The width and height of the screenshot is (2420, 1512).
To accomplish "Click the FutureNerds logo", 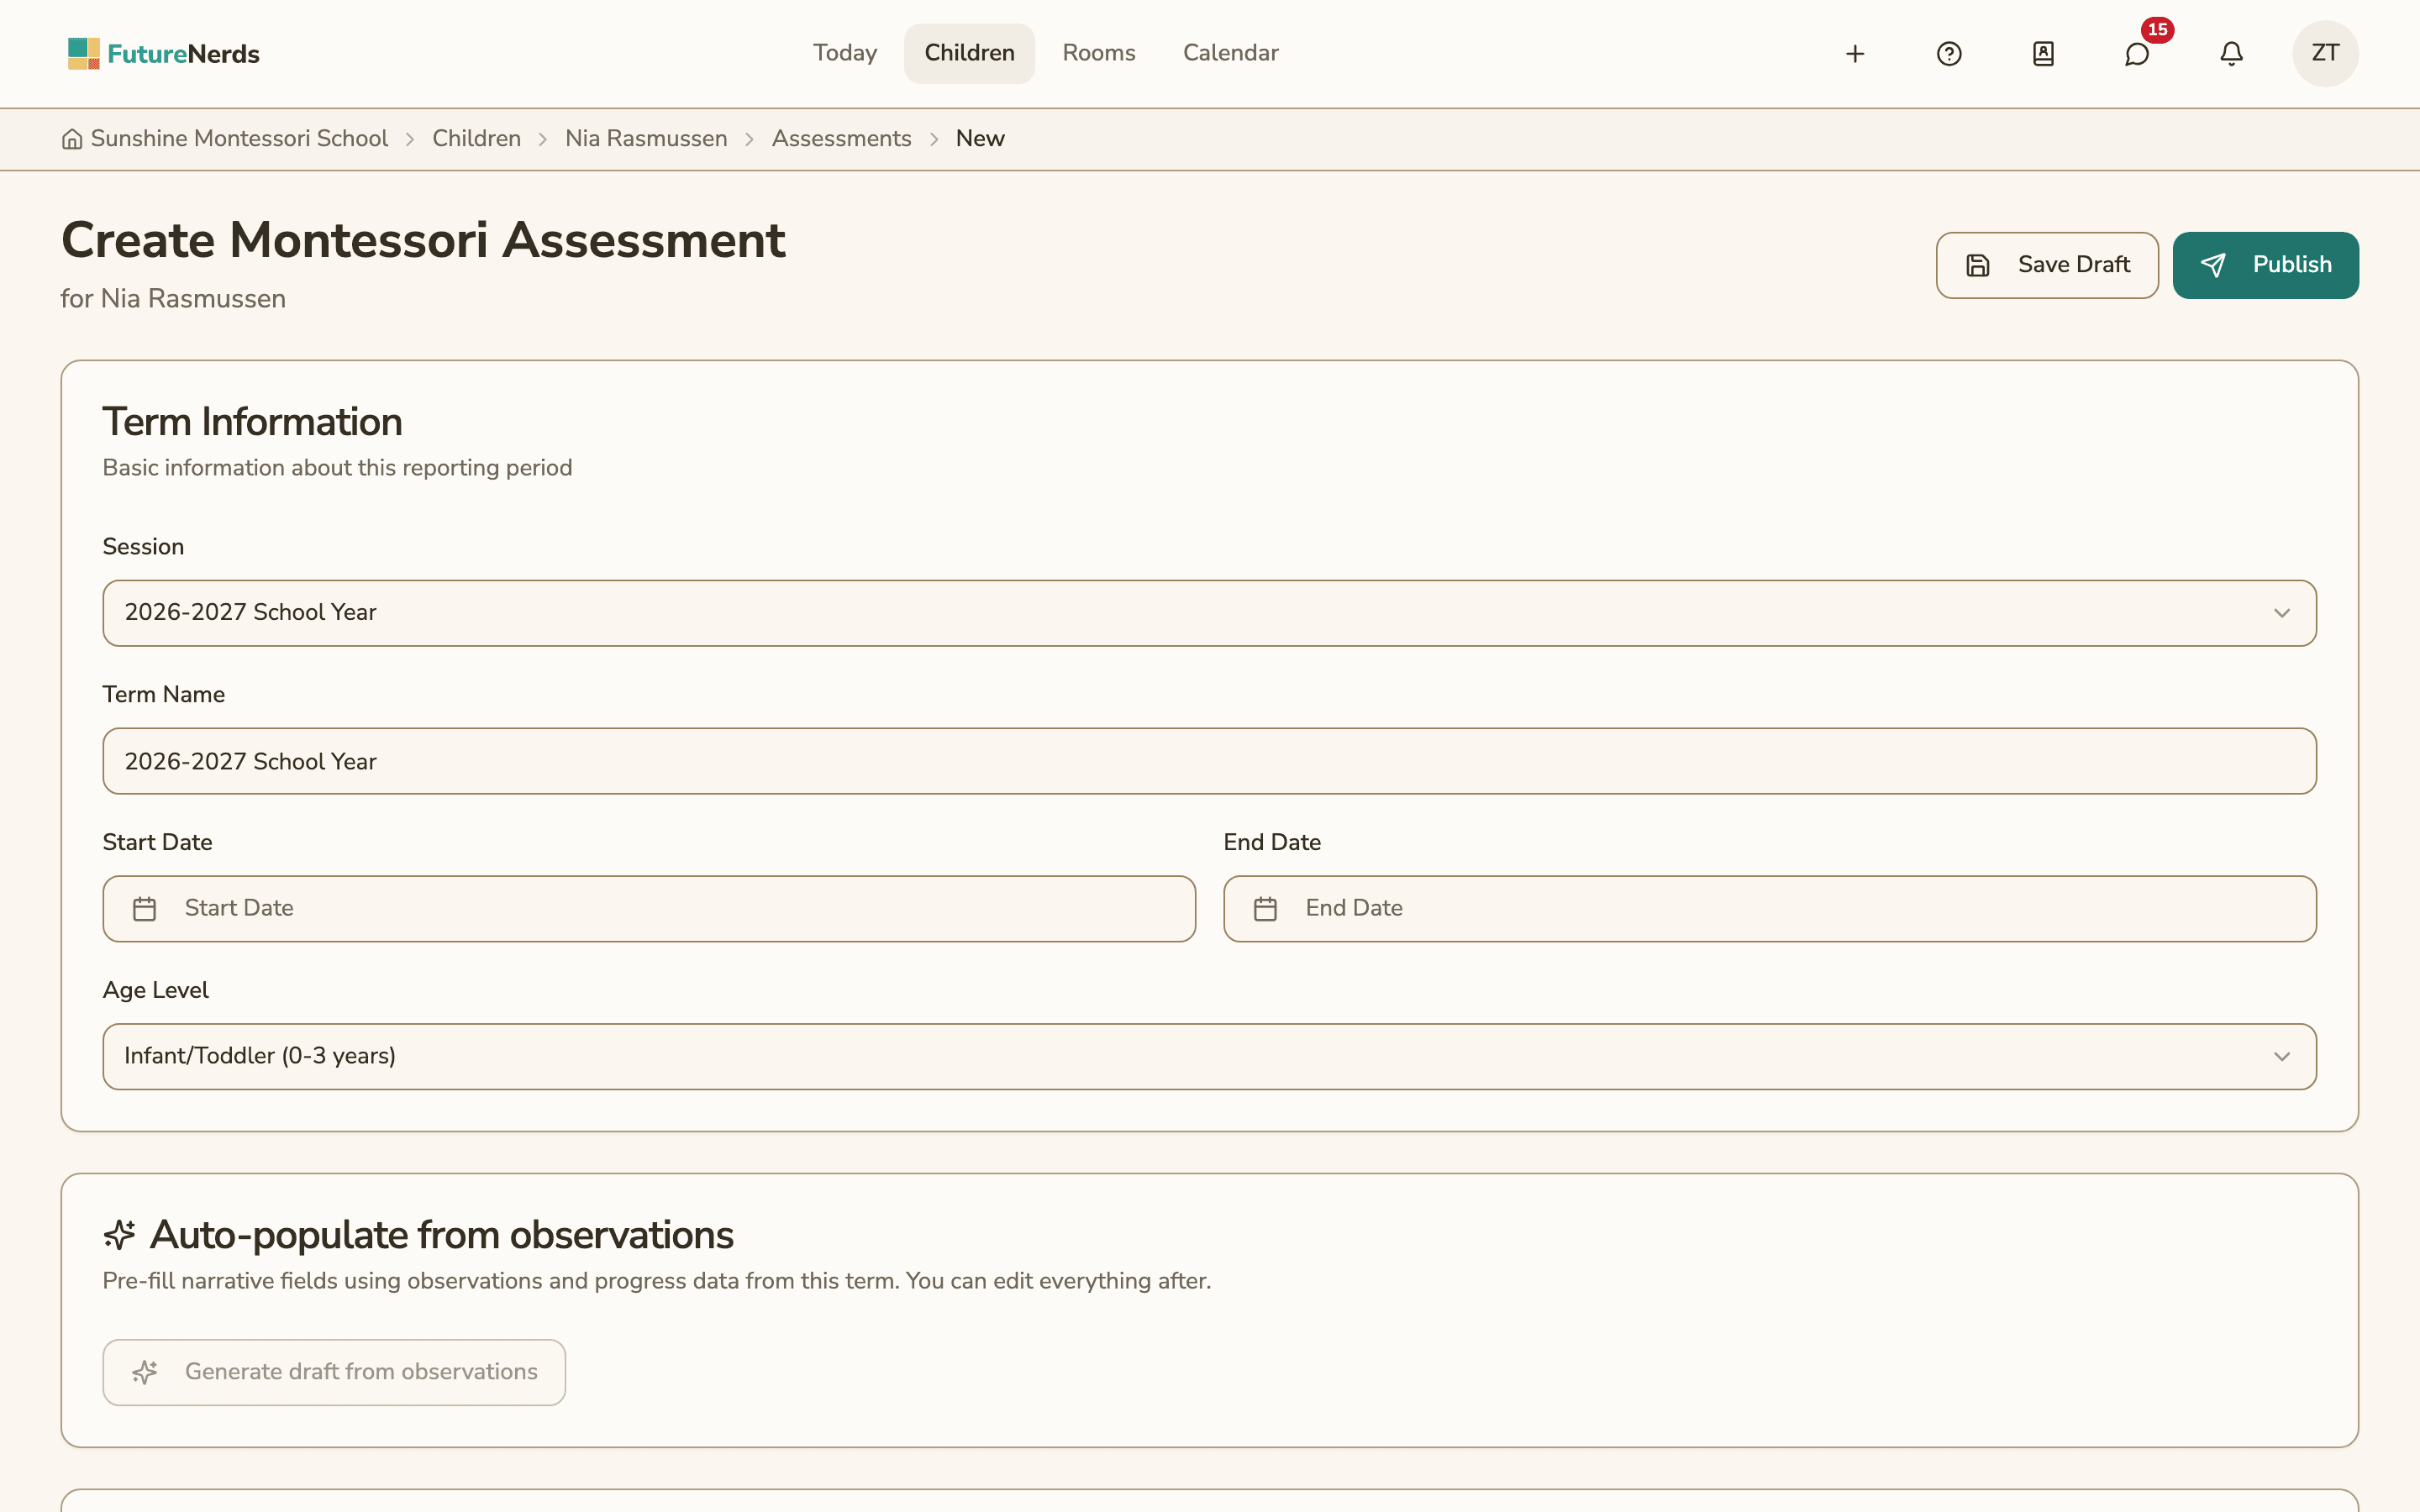I will click(x=163, y=53).
